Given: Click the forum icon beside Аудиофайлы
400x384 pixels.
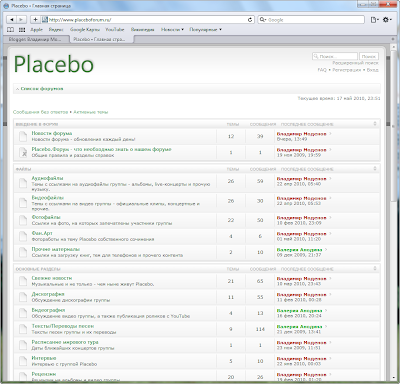Looking at the screenshot, I should 23,183.
